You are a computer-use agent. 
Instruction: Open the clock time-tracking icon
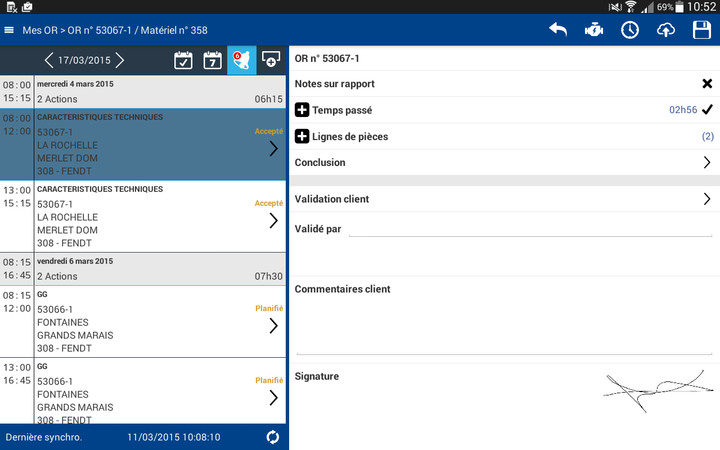coord(630,30)
